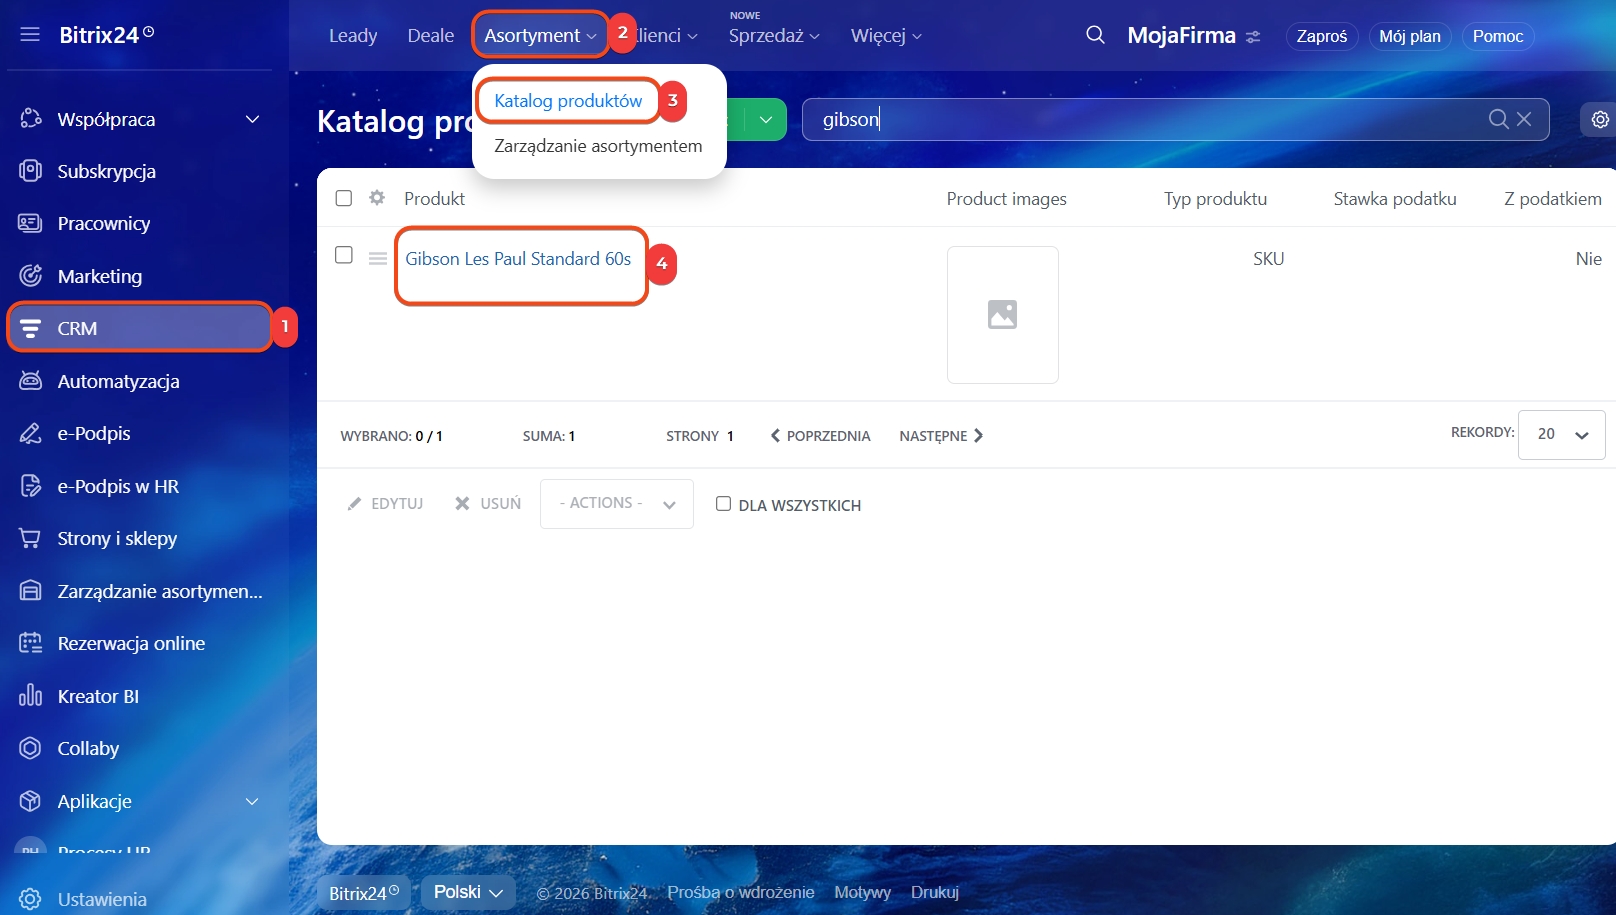Click the Kreator BI chart icon
Viewport: 1616px width, 915px height.
[31, 696]
